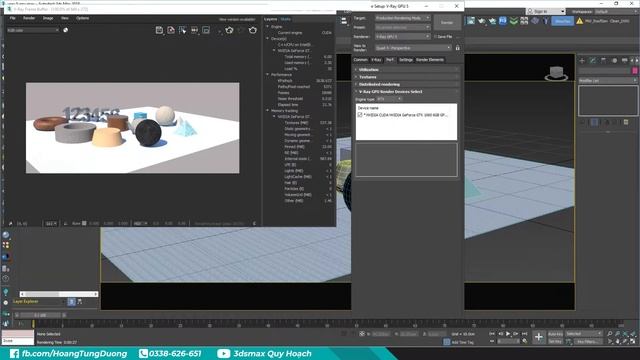Open File menu in V-Ray Frame Buffer
640x360 pixels.
[x=13, y=18]
